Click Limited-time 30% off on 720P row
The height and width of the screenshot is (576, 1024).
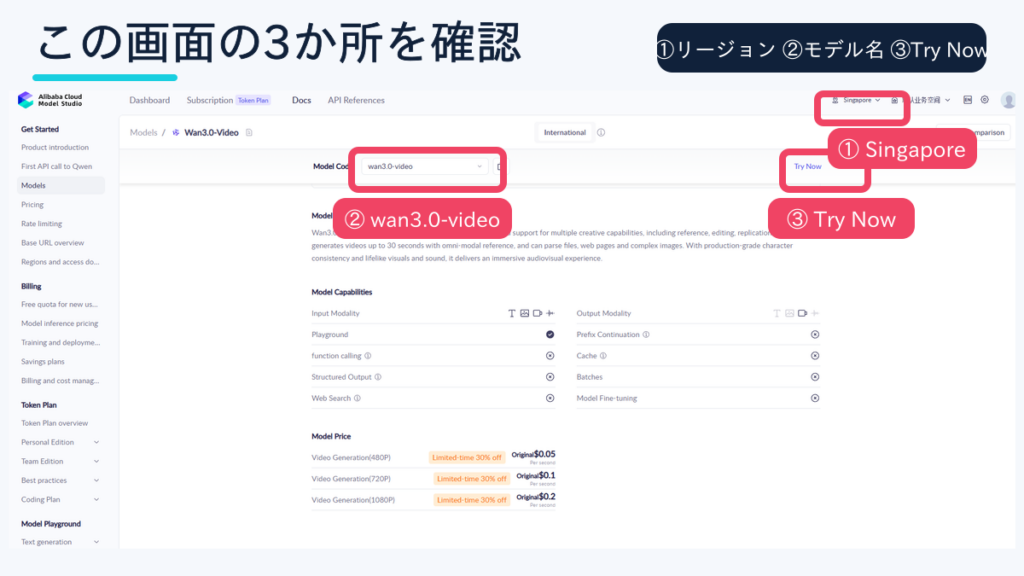(472, 479)
